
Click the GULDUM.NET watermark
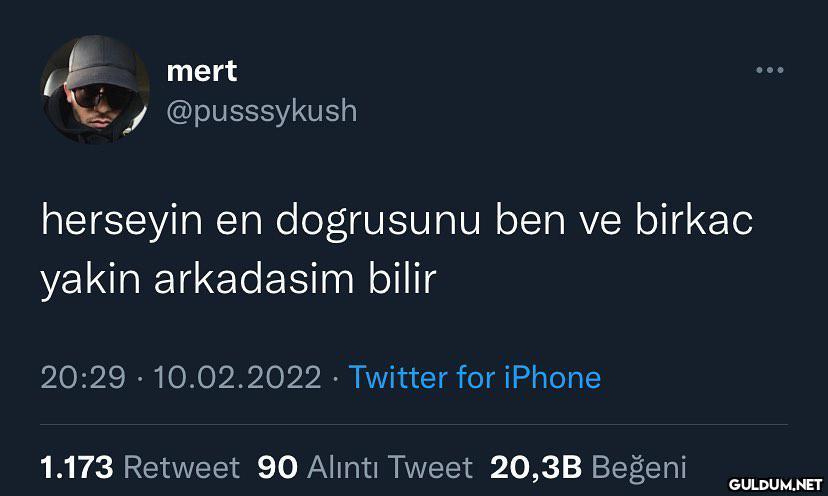(x=775, y=484)
